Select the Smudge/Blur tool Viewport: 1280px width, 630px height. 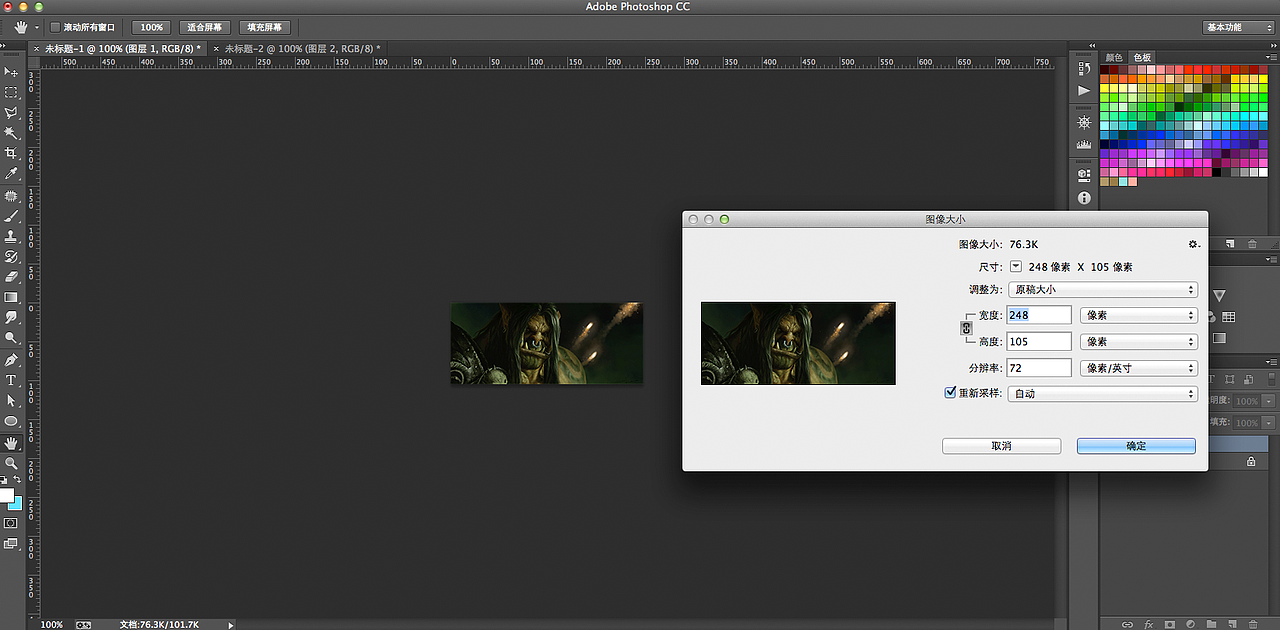pos(11,318)
